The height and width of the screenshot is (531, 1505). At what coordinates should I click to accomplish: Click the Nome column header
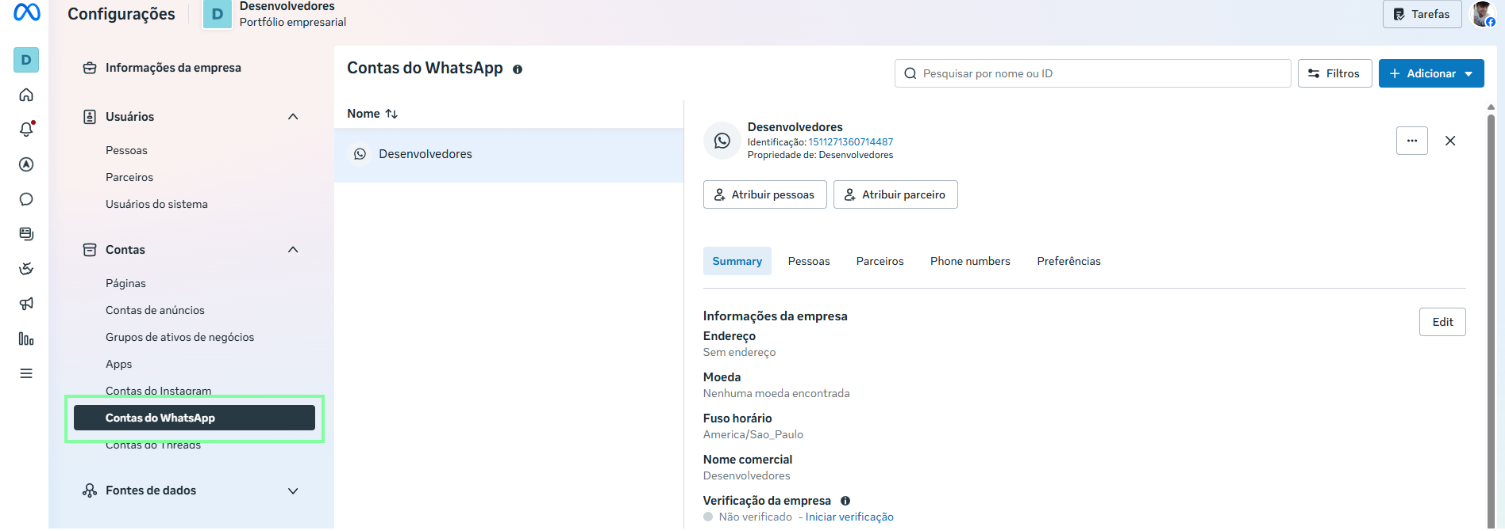363,114
